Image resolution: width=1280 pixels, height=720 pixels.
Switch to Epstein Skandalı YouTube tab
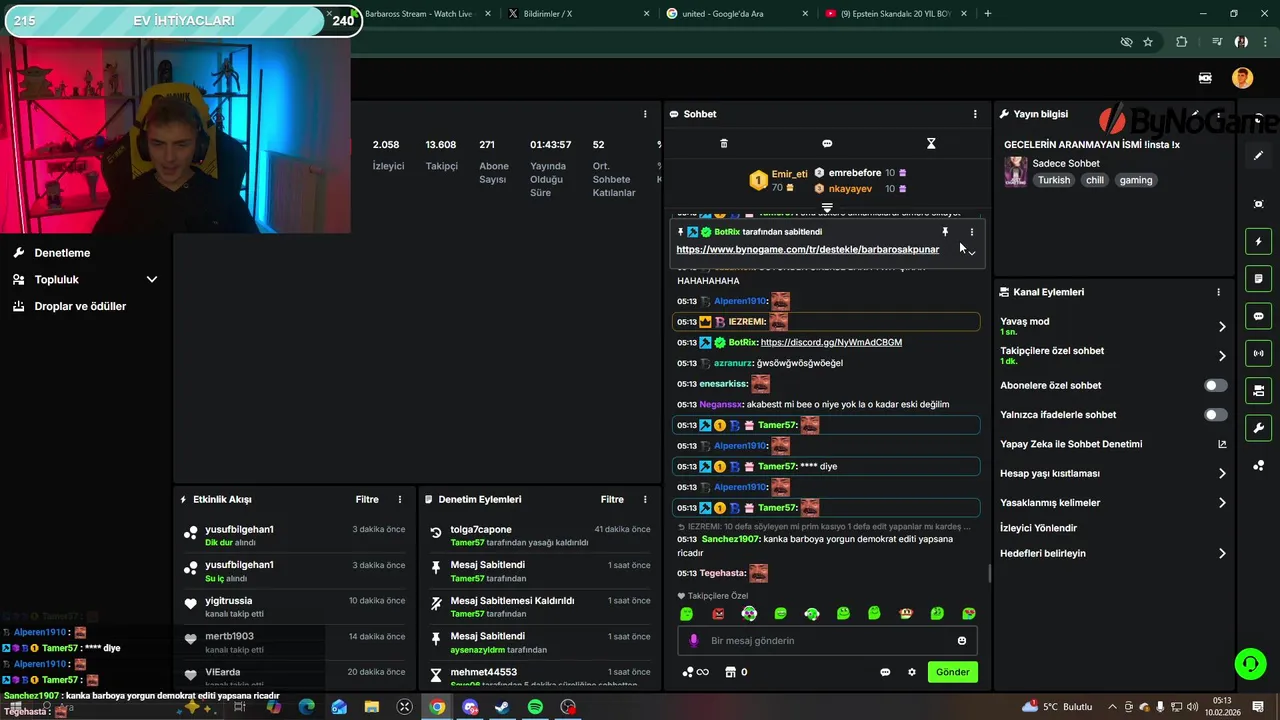(895, 14)
